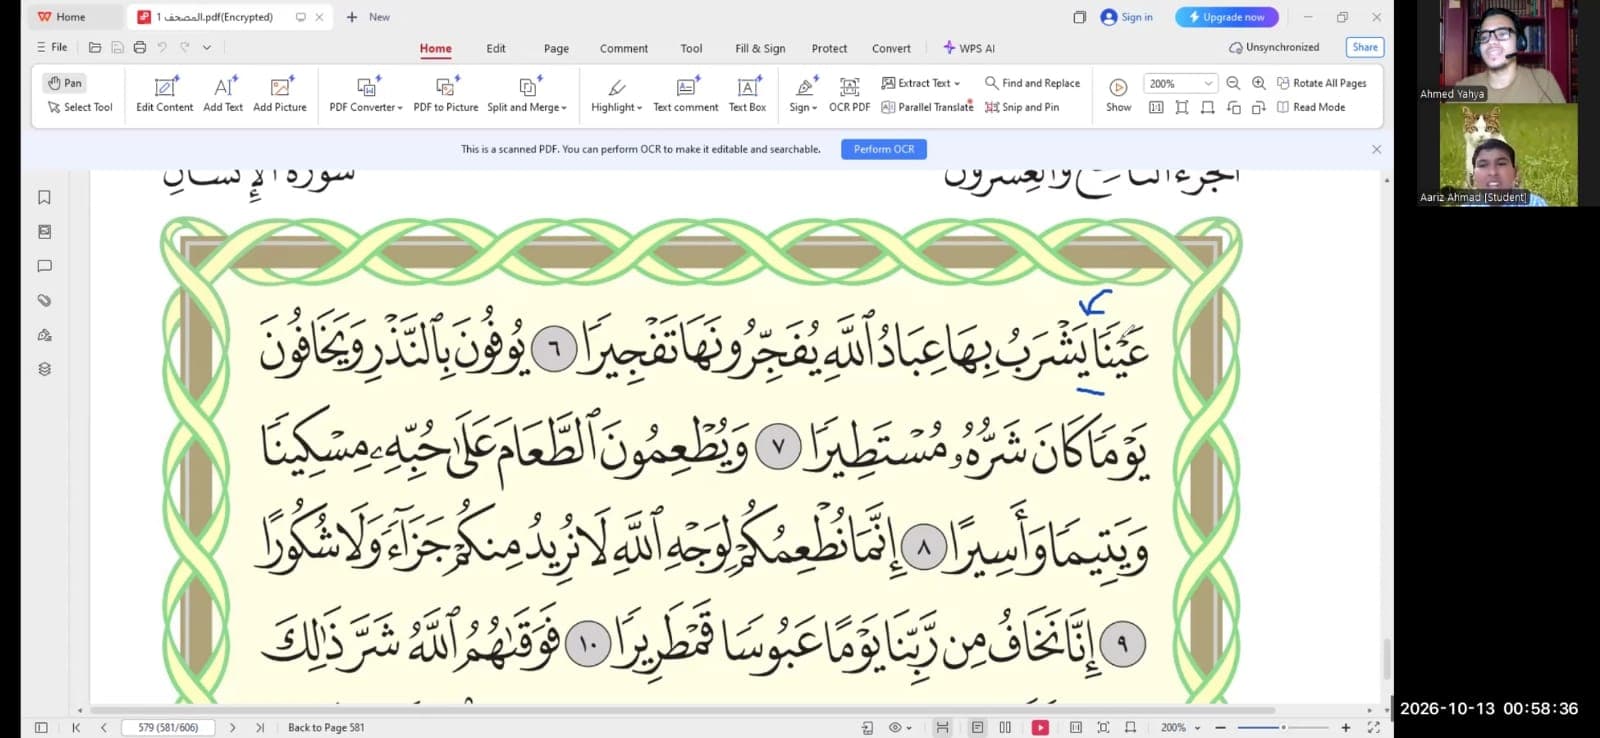This screenshot has width=1600, height=738.
Task: Print the document with the printer icon
Action: (x=140, y=47)
